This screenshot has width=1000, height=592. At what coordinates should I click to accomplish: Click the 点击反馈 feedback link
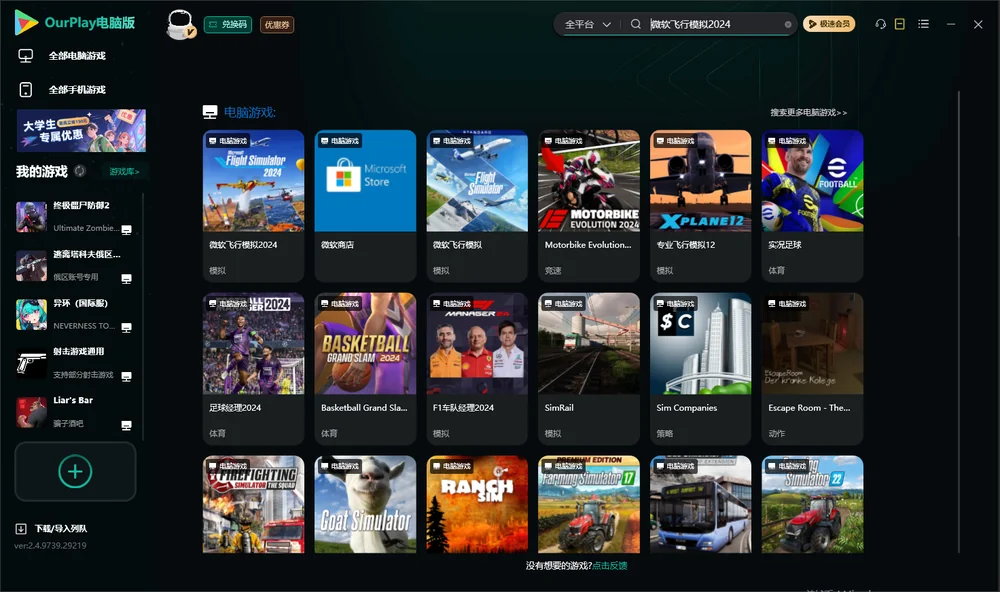click(x=610, y=565)
